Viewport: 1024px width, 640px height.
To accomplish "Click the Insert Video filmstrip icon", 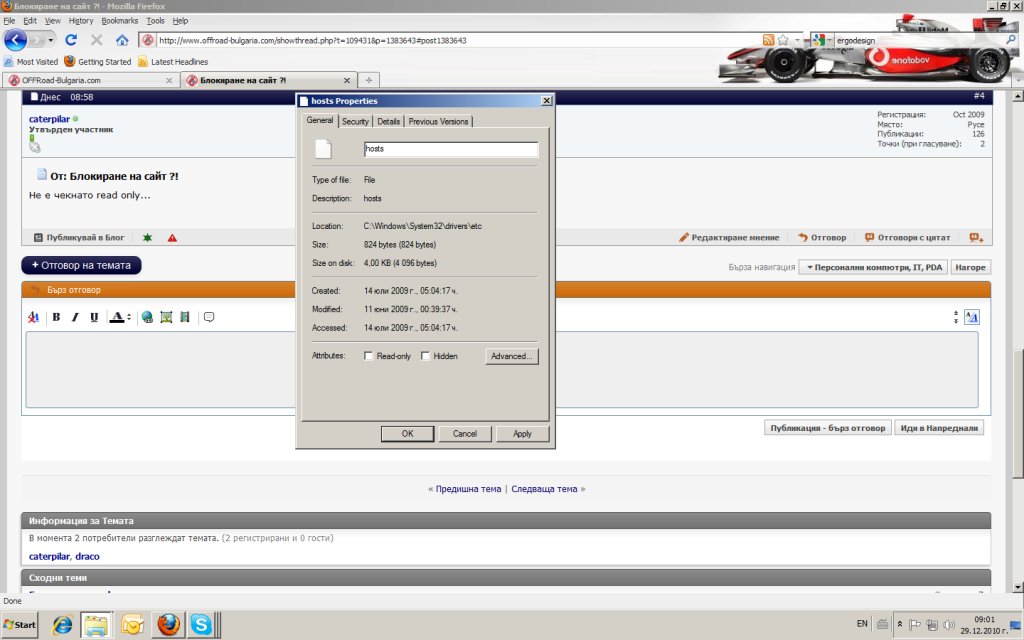I will (x=184, y=317).
